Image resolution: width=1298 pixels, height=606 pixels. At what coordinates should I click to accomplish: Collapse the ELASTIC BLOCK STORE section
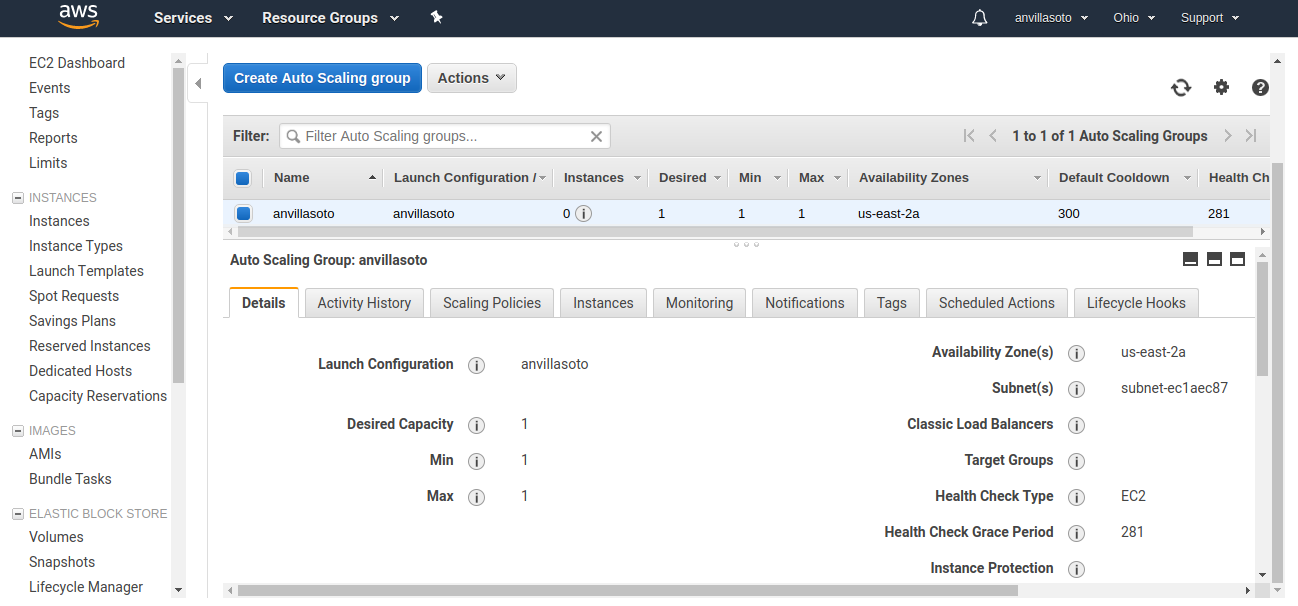click(17, 514)
